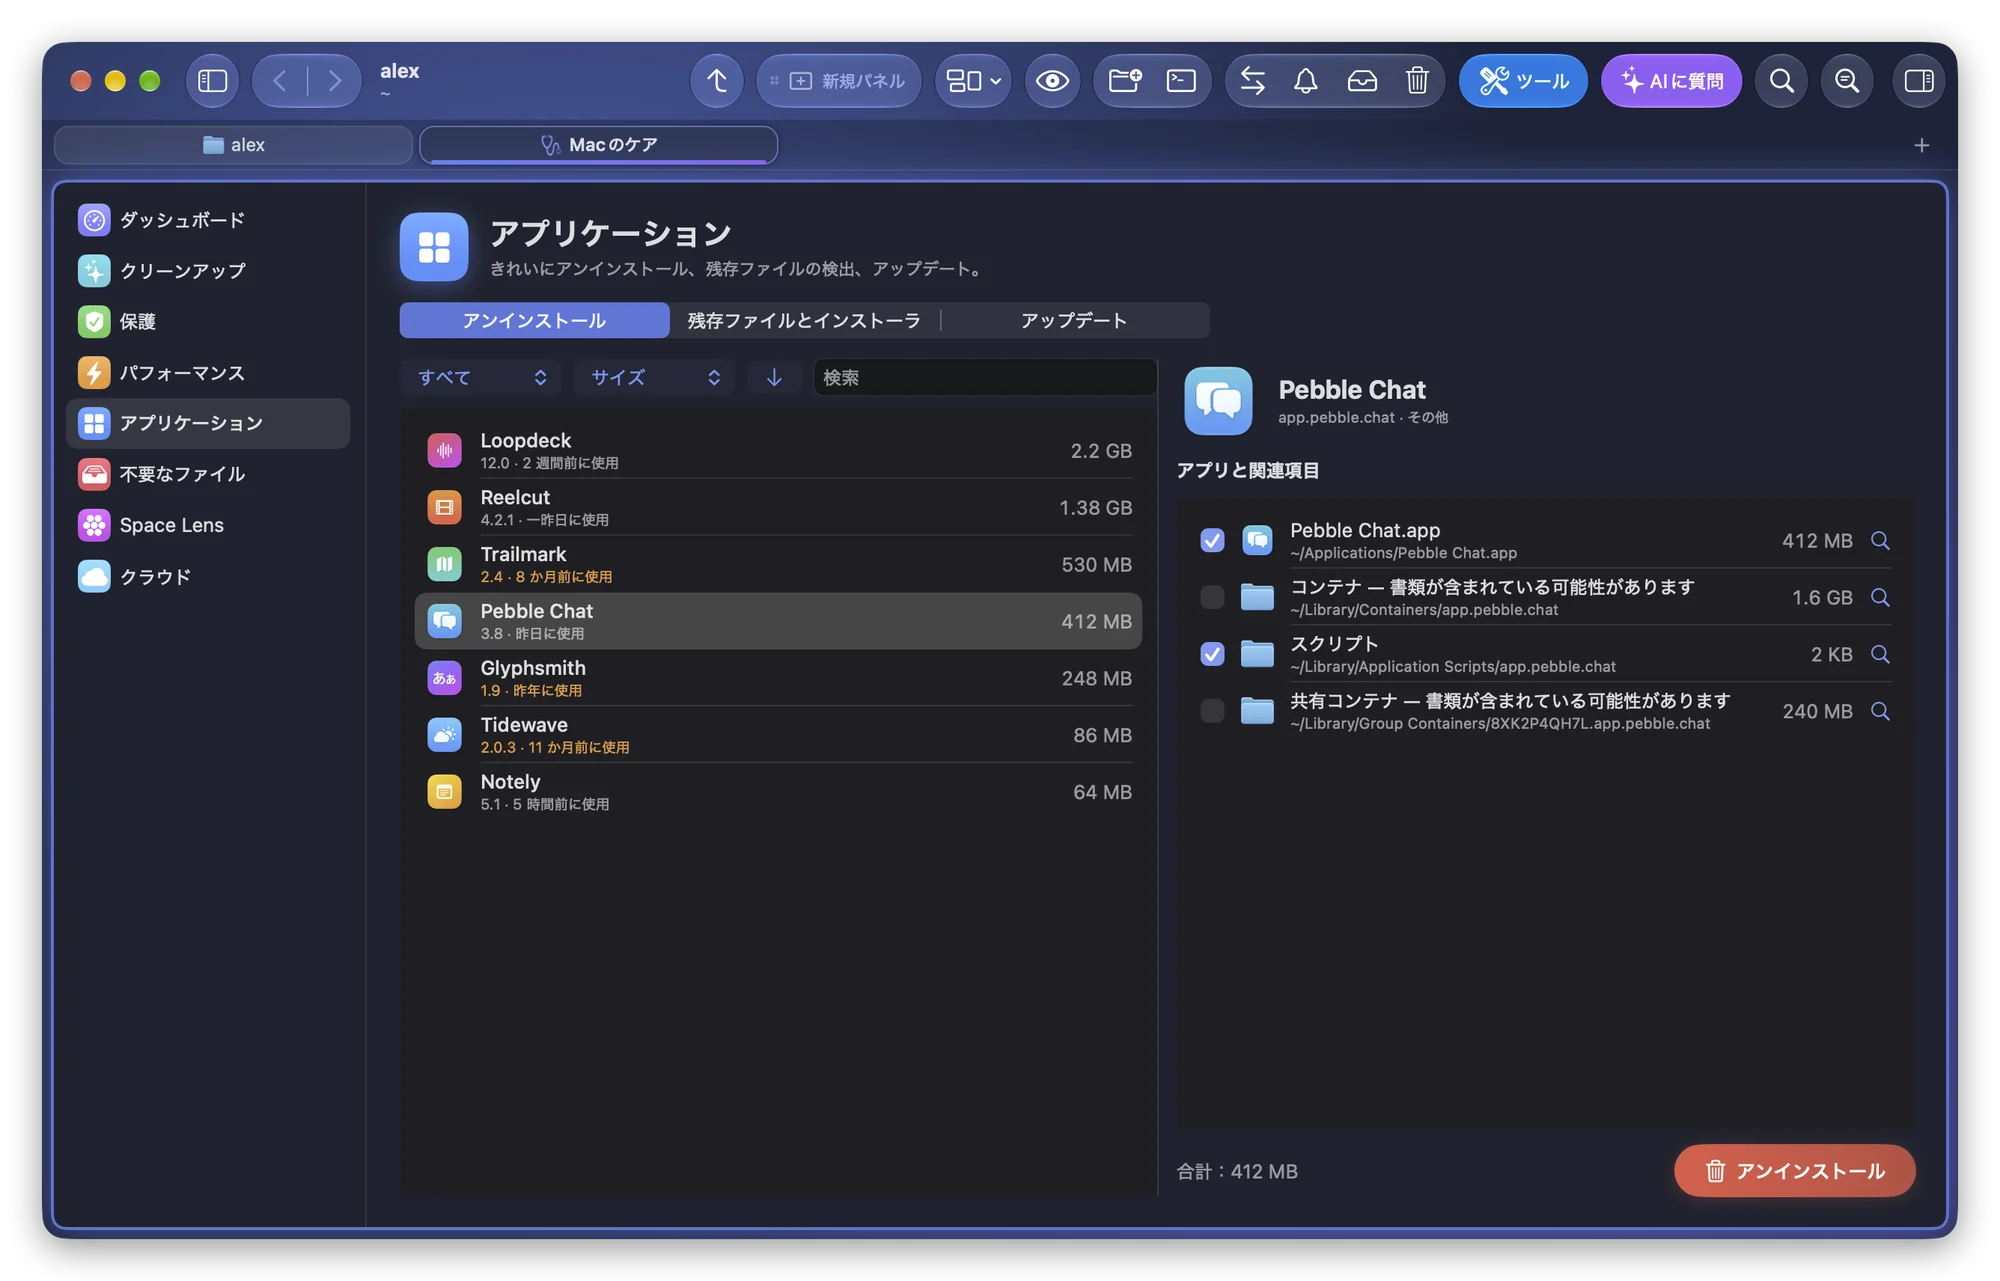This screenshot has height=1281, width=2000.
Task: Click the new folder icon
Action: pyautogui.click(x=1125, y=81)
